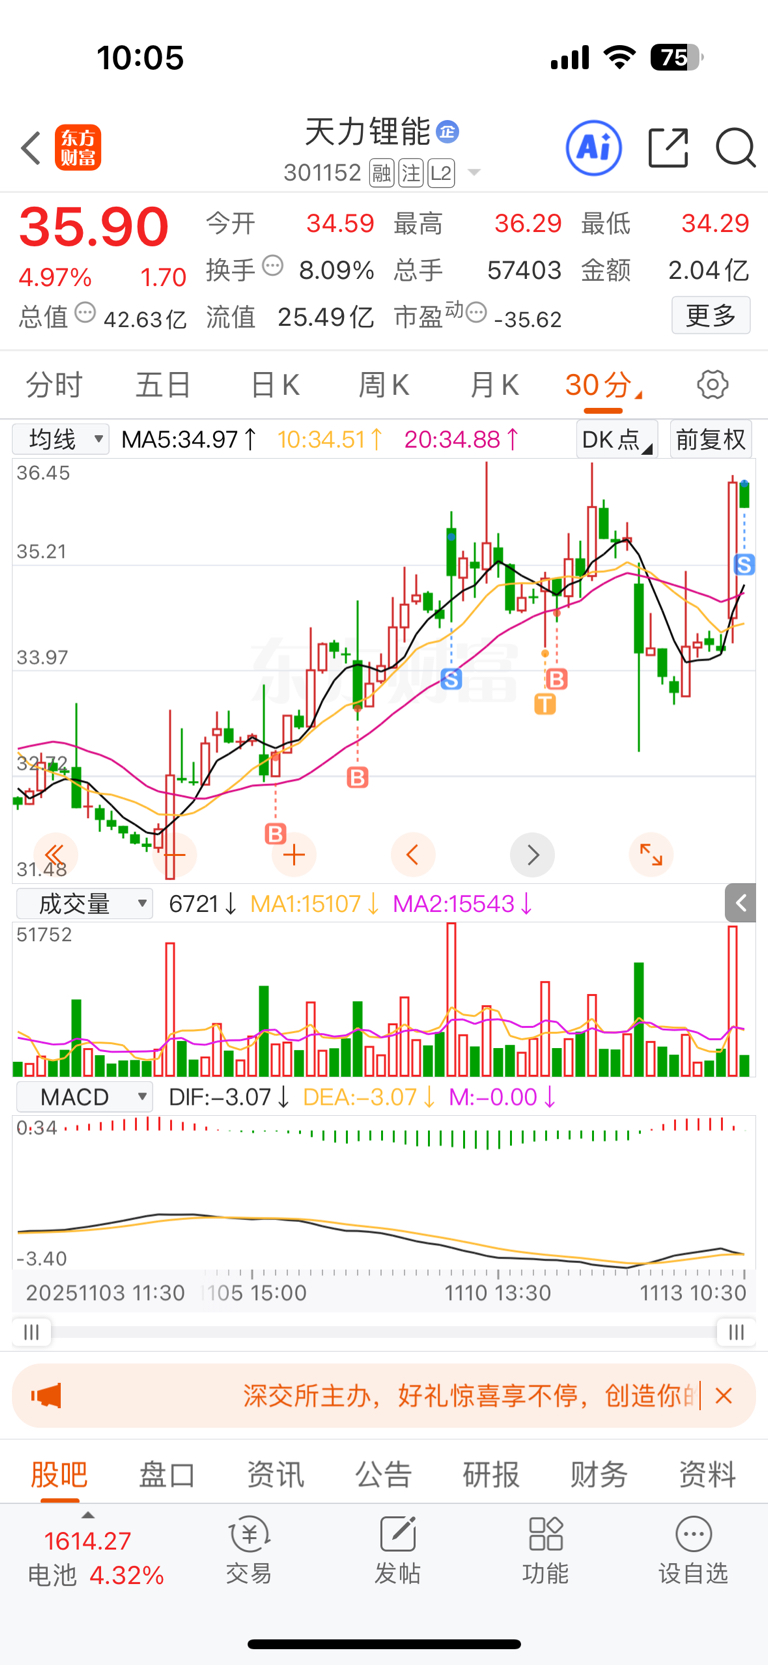Close the promotion banner with X
The width and height of the screenshot is (769, 1665).
724,1395
